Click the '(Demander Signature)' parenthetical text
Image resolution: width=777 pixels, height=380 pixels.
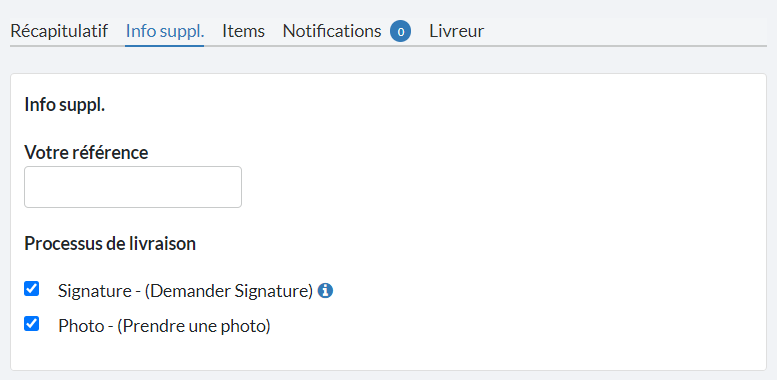pos(228,291)
